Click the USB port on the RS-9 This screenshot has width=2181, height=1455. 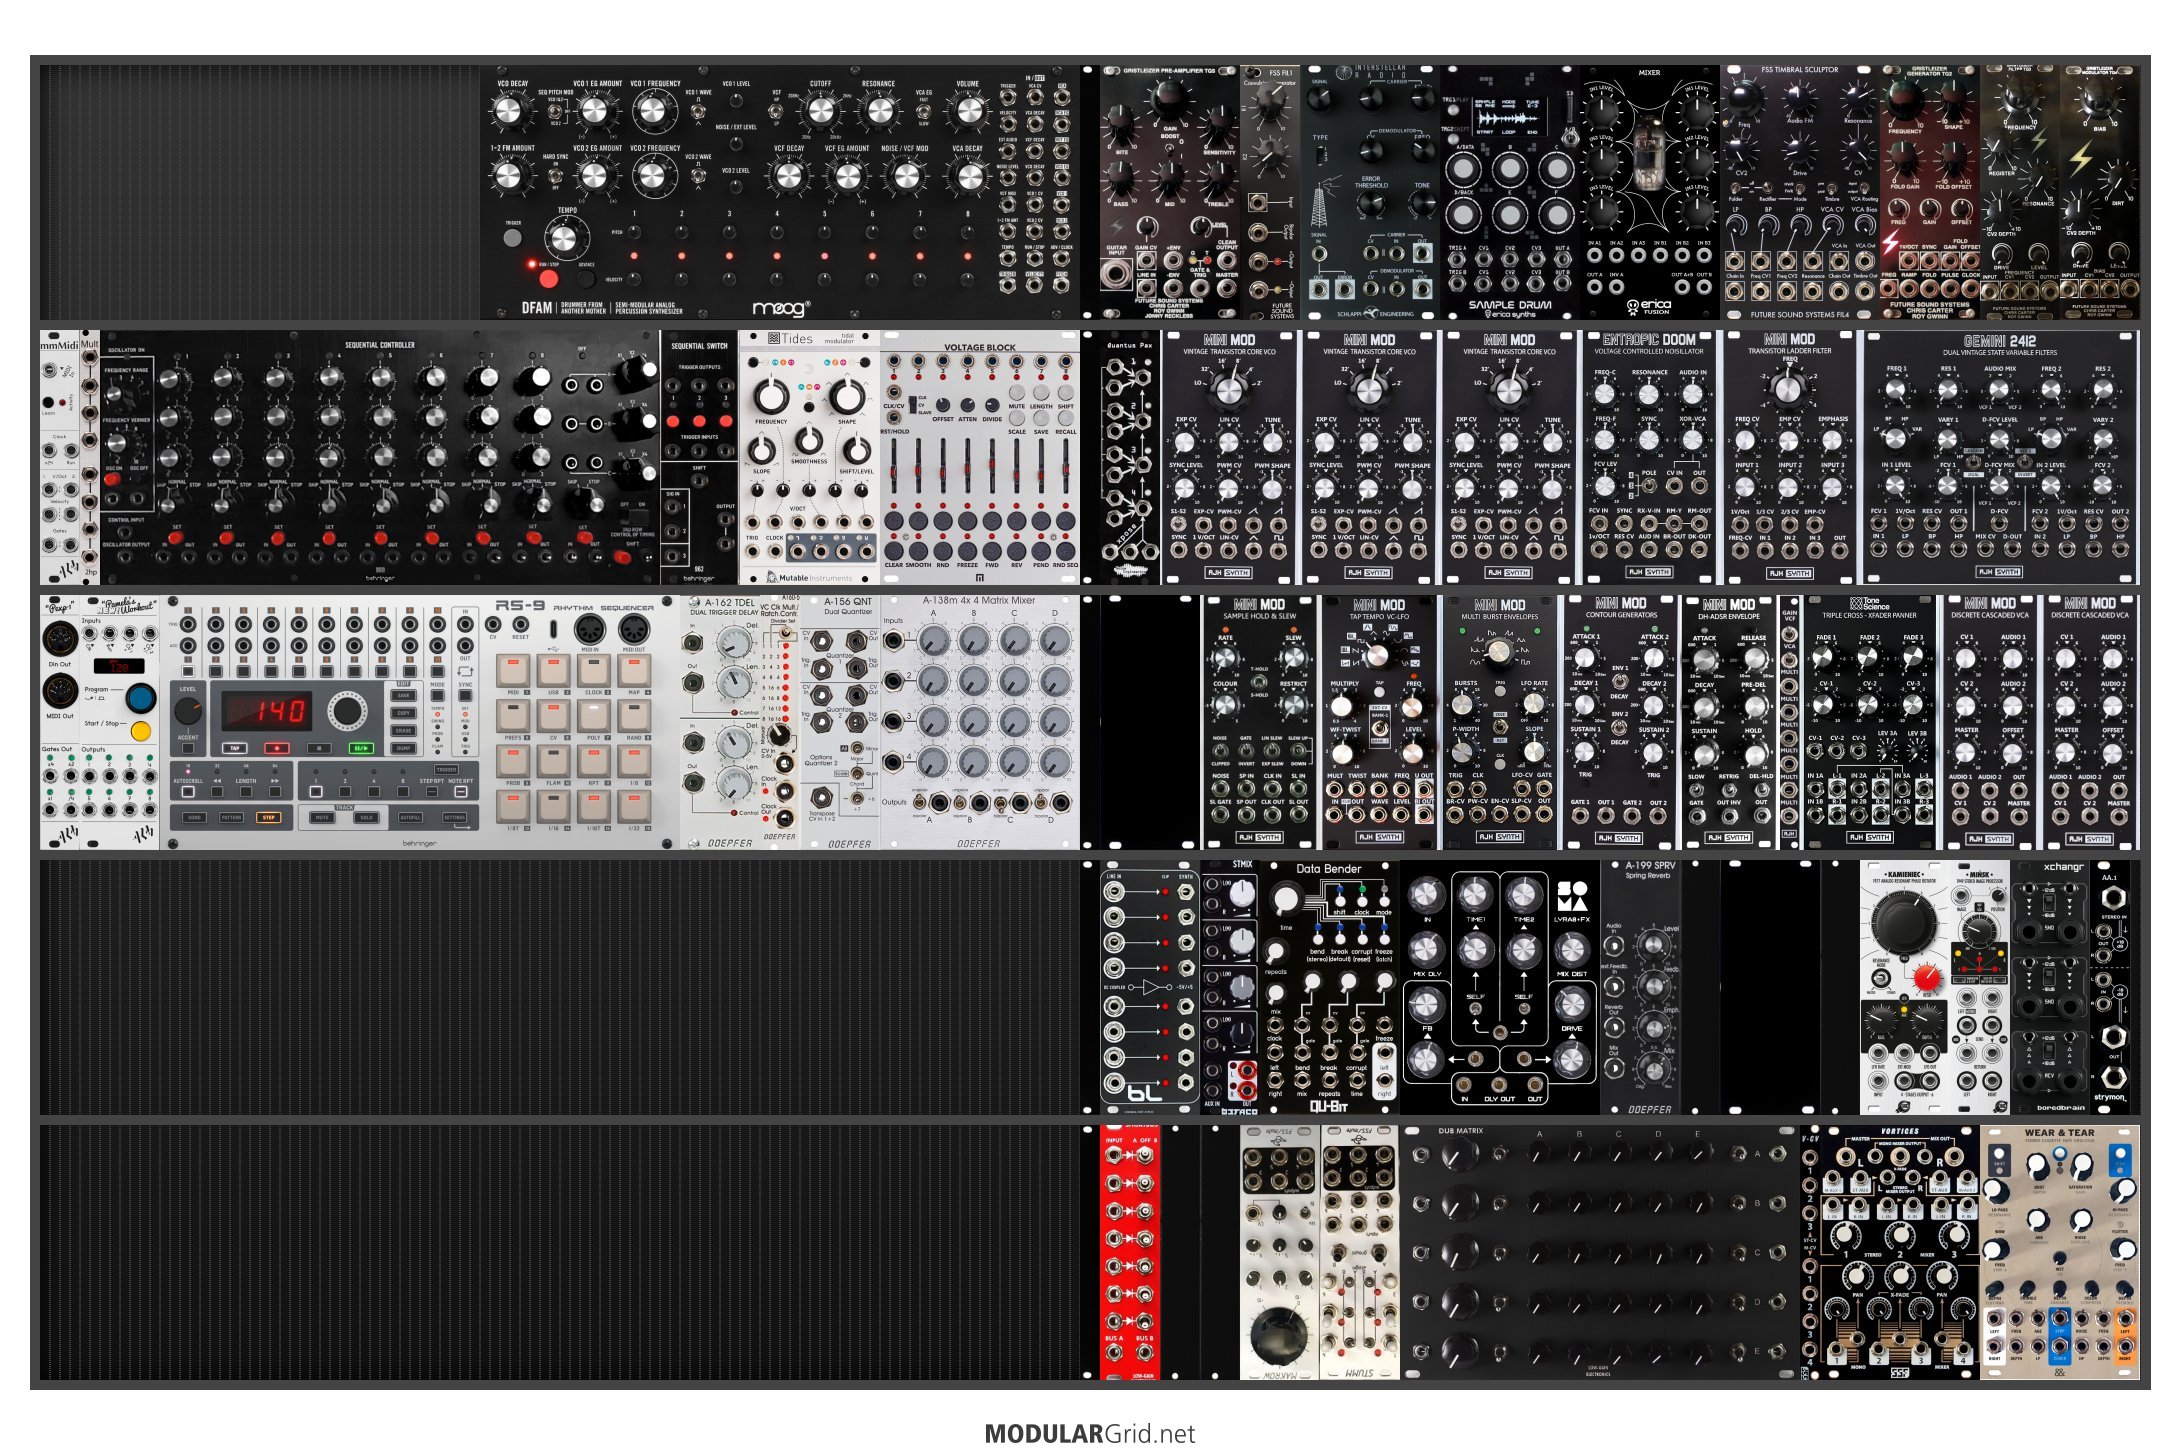click(553, 629)
